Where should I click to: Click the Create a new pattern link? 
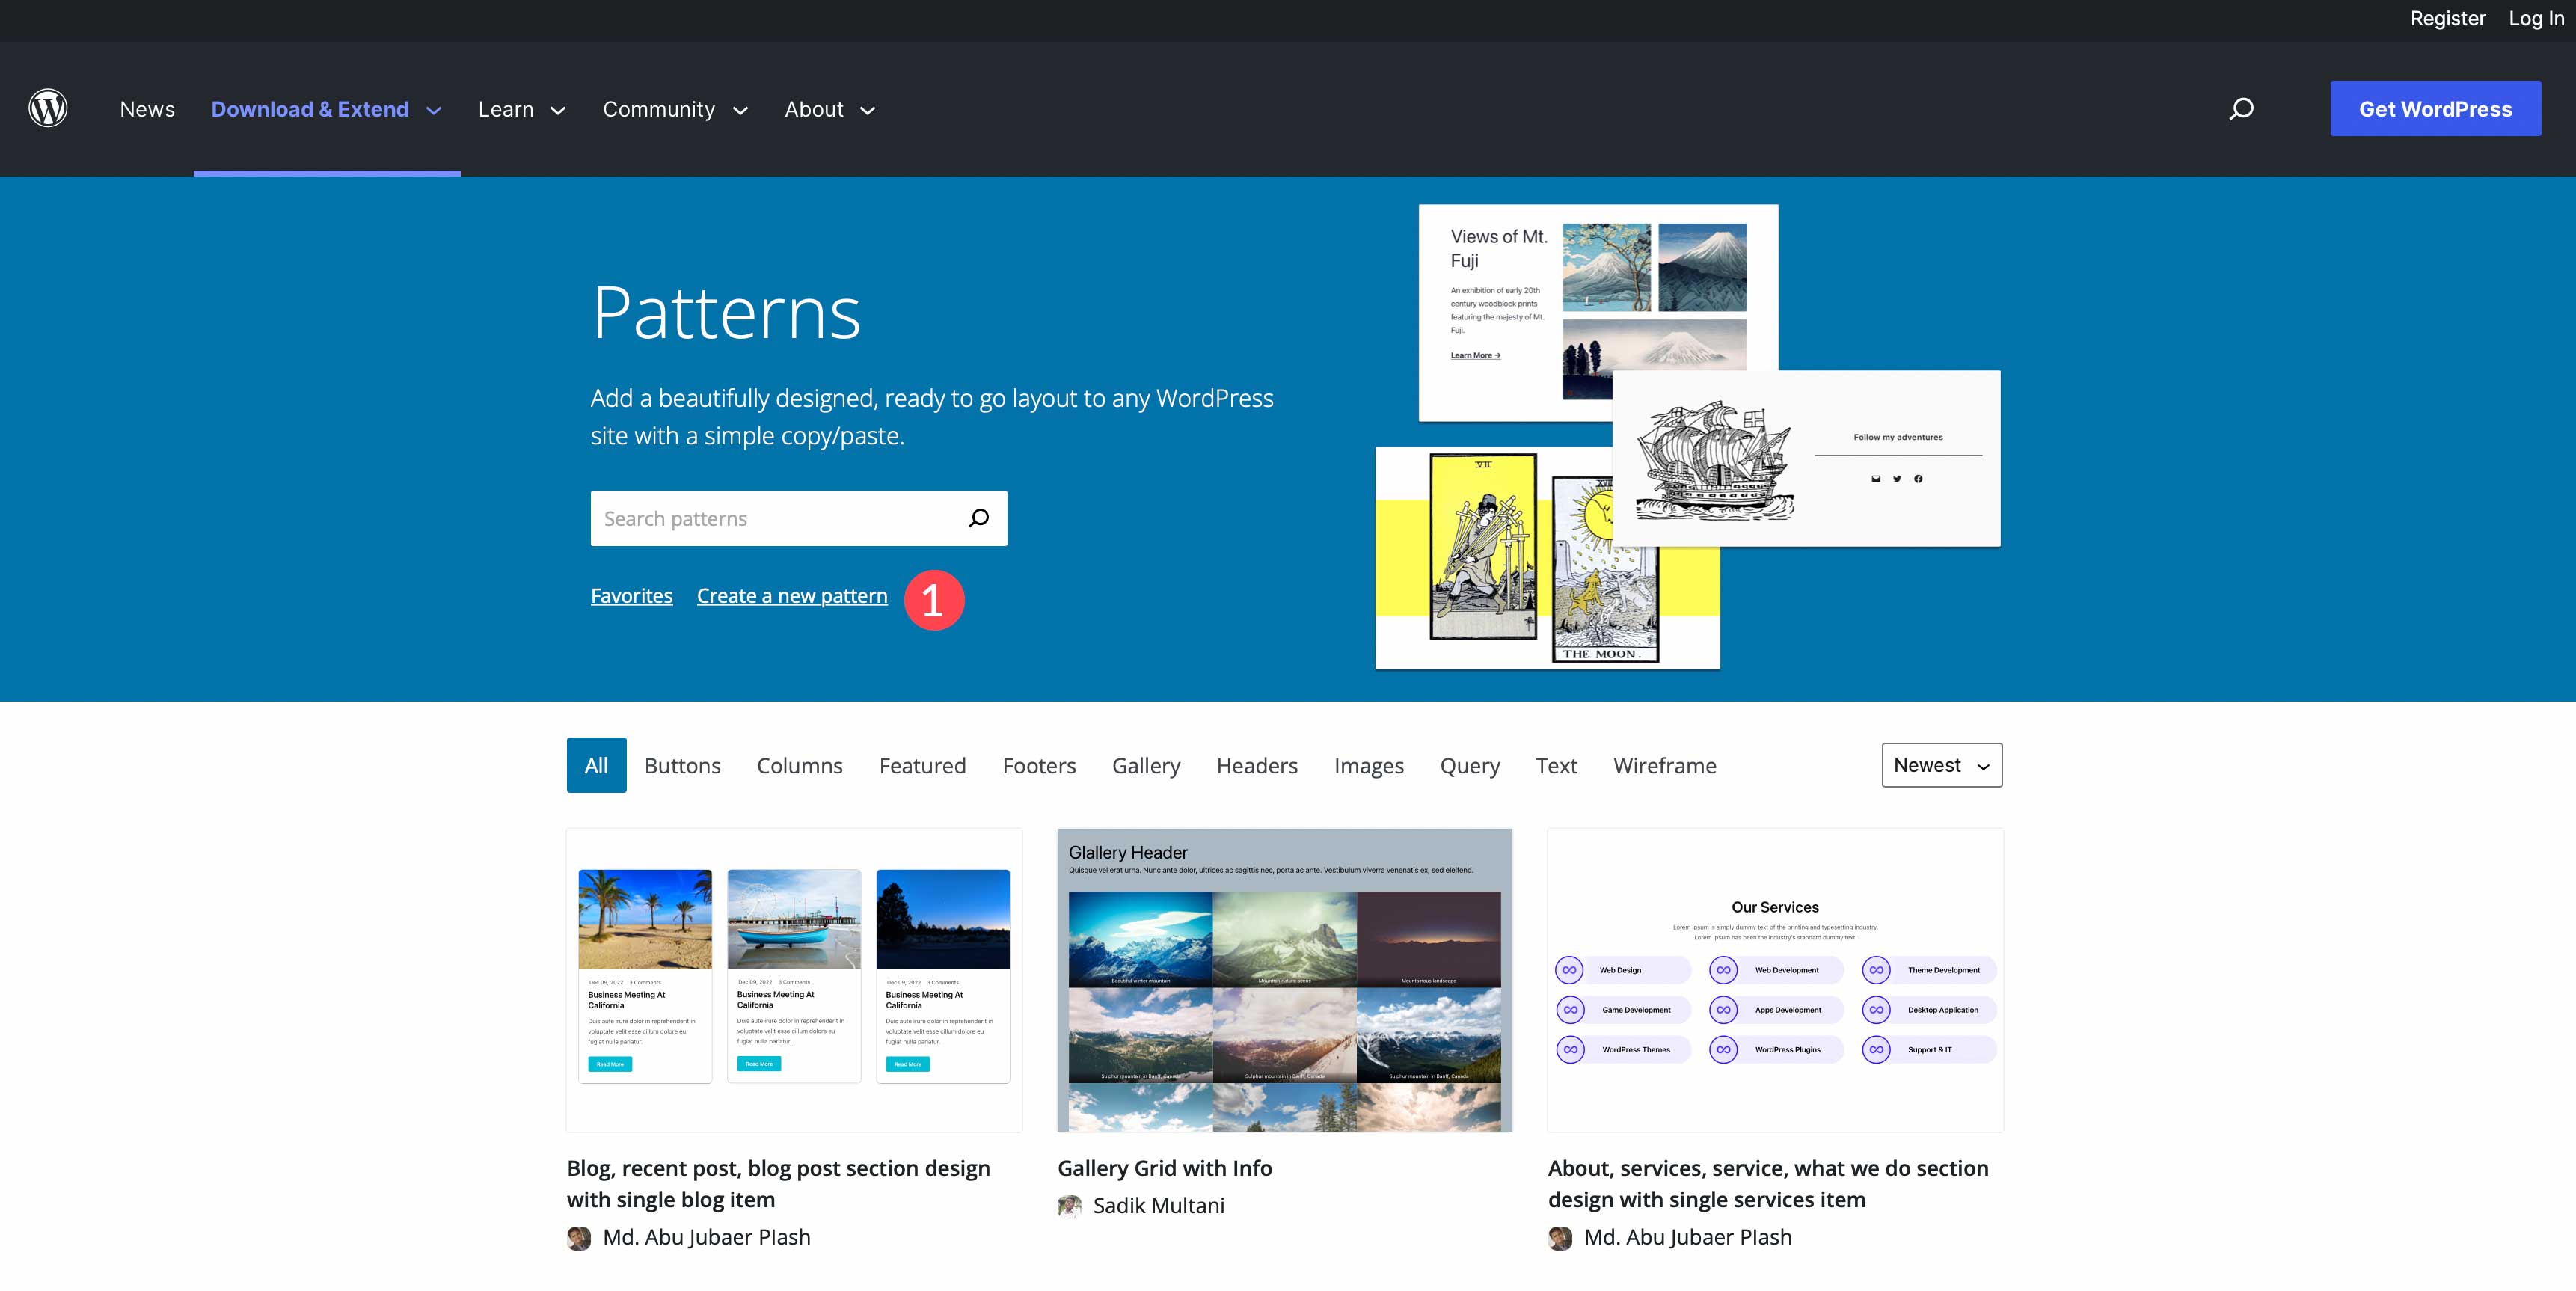[x=792, y=595]
